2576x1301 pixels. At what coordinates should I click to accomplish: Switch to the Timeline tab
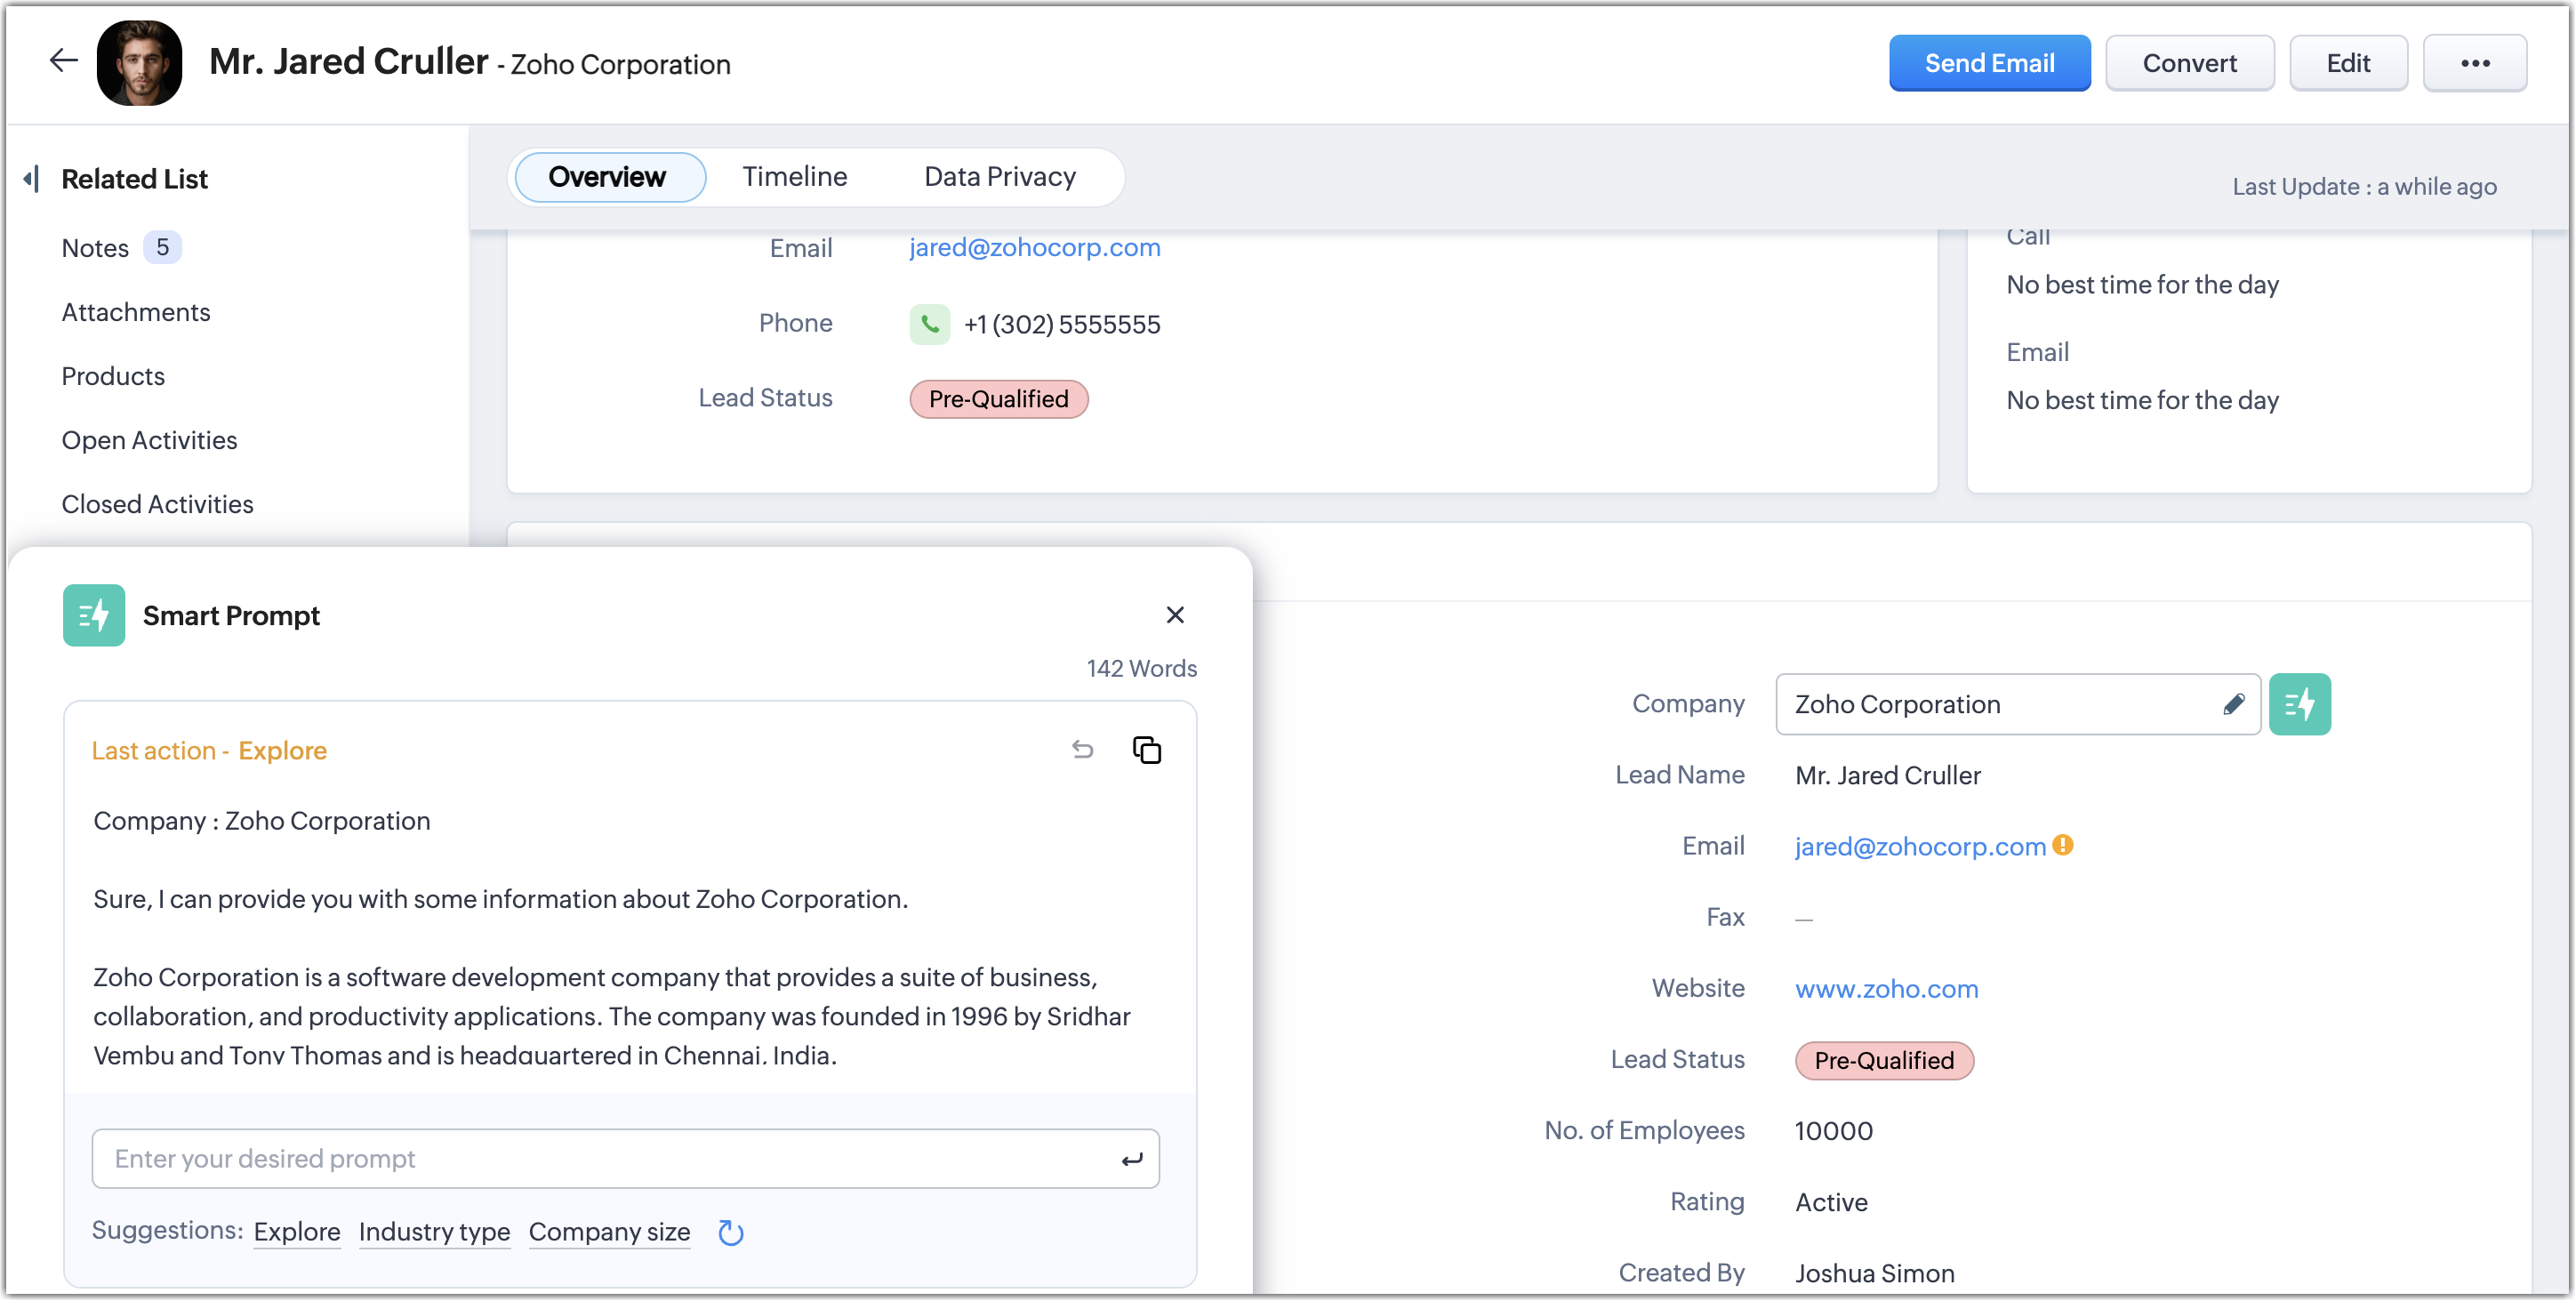[x=794, y=177]
